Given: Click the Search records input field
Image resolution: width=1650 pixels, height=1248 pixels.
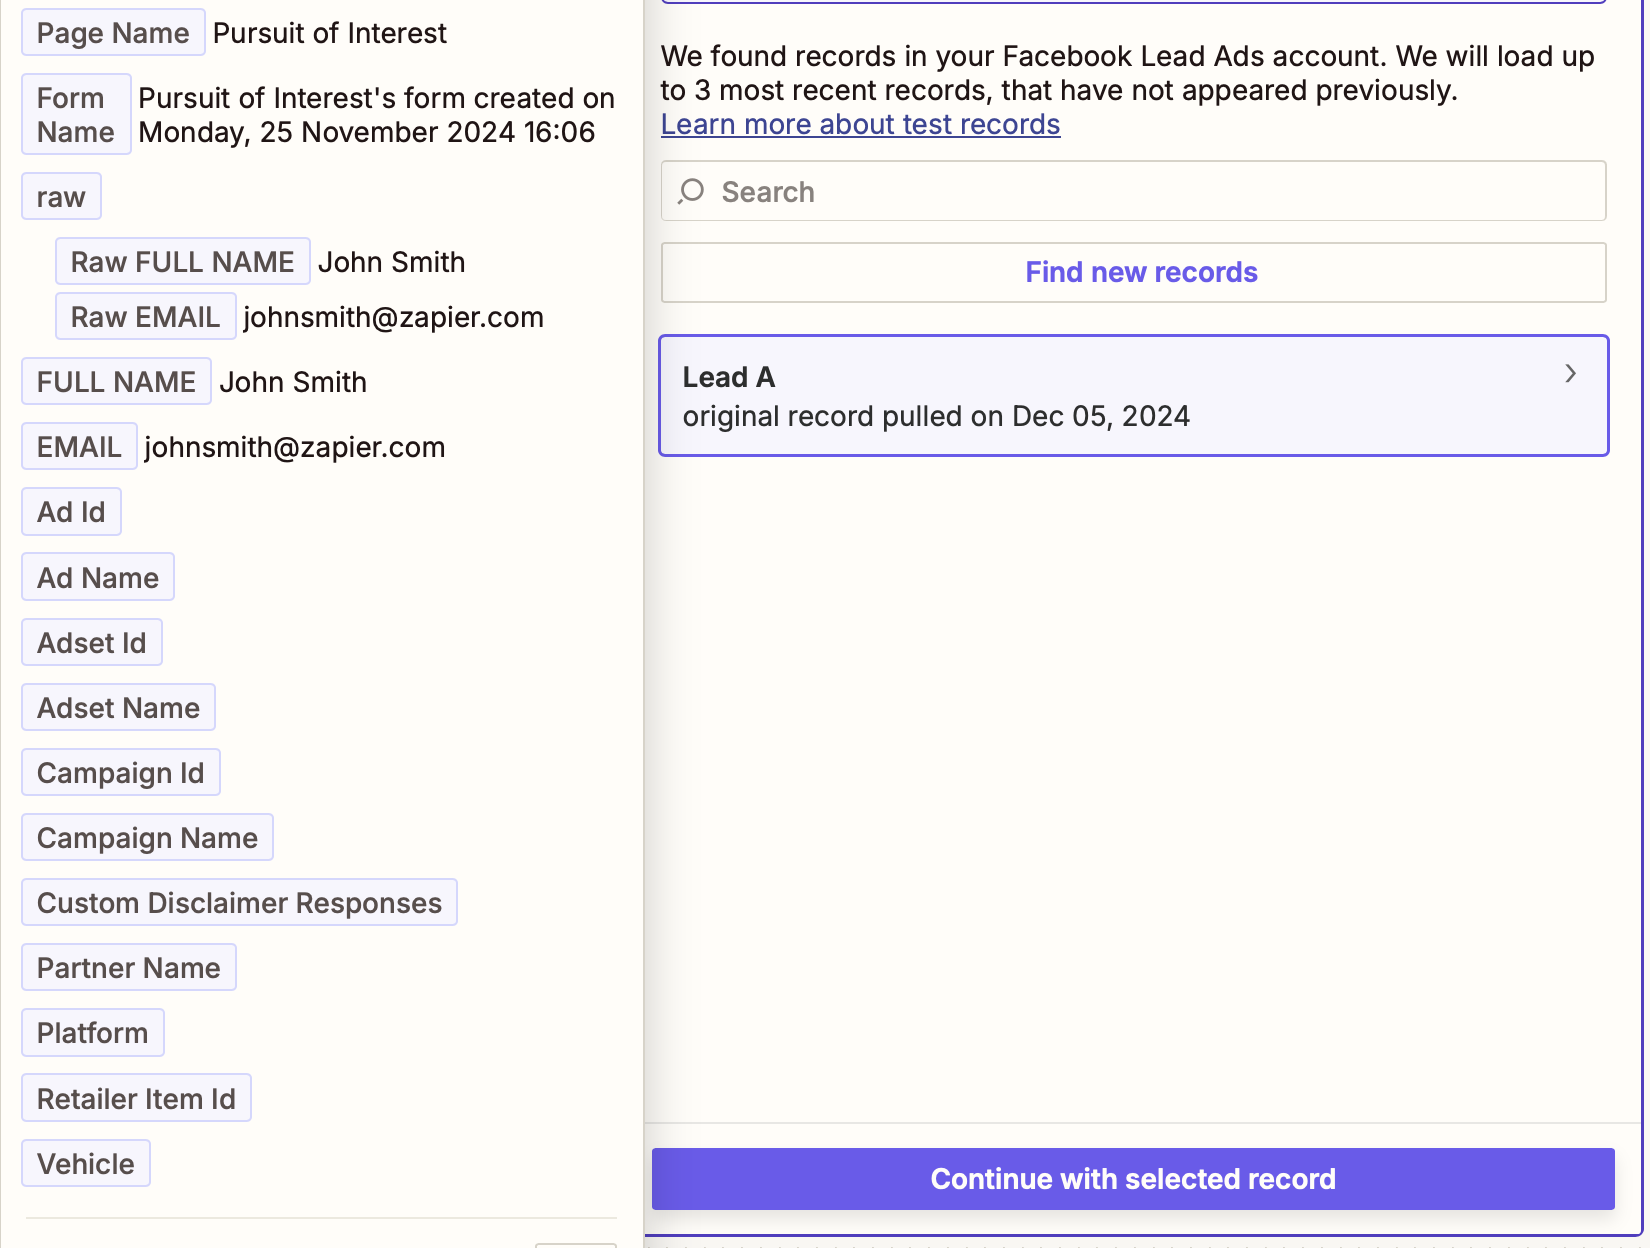Looking at the screenshot, I should (1133, 191).
